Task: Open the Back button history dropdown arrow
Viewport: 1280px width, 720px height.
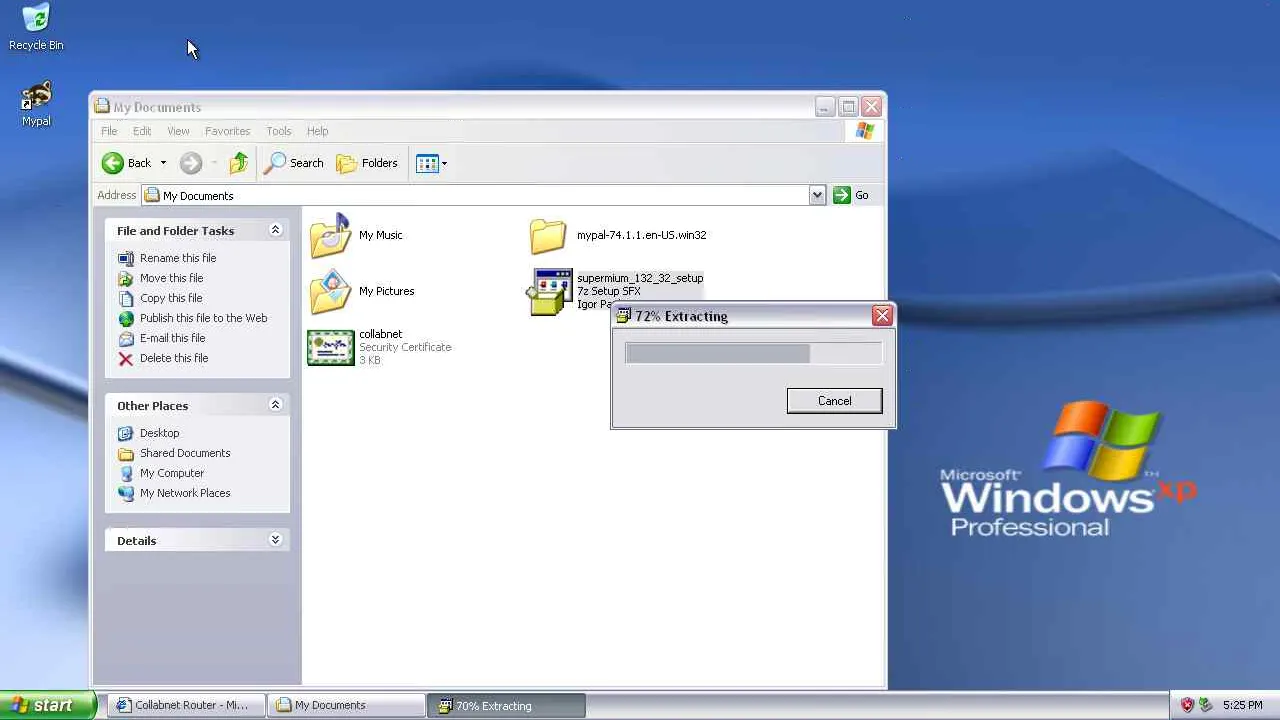Action: coord(163,163)
